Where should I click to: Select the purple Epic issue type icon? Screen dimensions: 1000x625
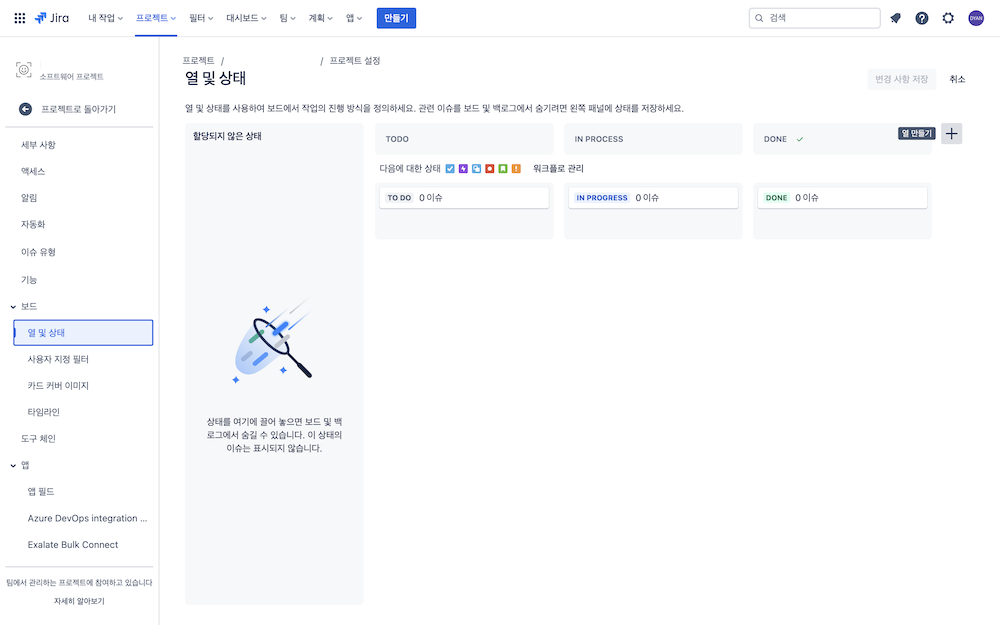tap(463, 168)
